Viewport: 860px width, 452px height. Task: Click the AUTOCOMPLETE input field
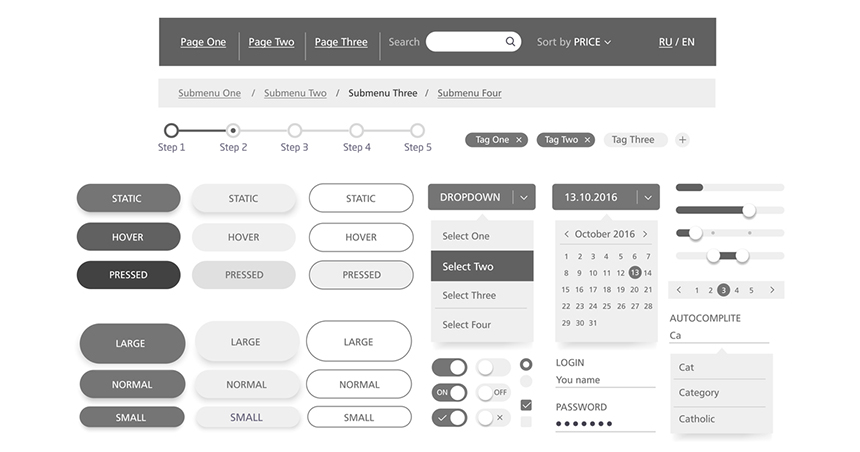pyautogui.click(x=719, y=336)
